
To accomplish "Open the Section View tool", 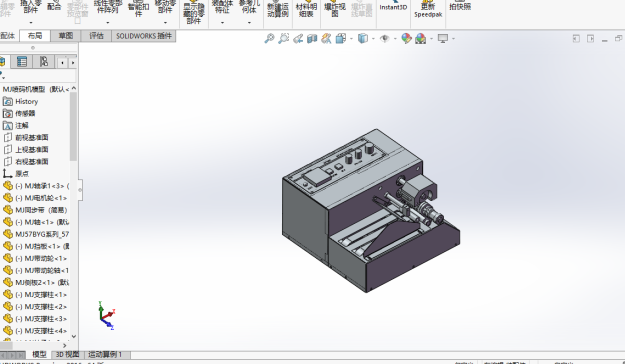I will [312, 39].
